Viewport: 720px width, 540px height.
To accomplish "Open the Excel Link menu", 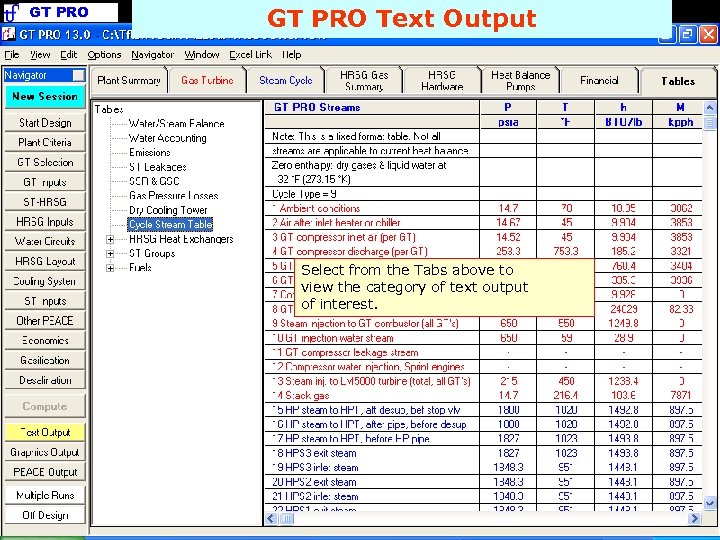I will 251,55.
